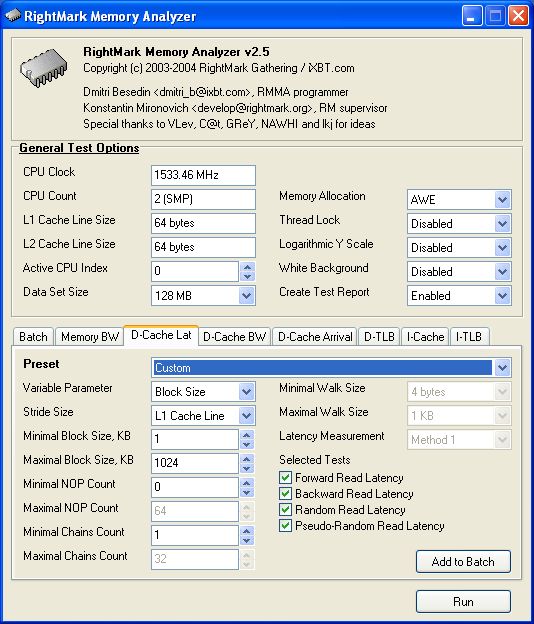534x624 pixels.
Task: Decrease Active CPU Index with down arrow
Action: point(248,276)
